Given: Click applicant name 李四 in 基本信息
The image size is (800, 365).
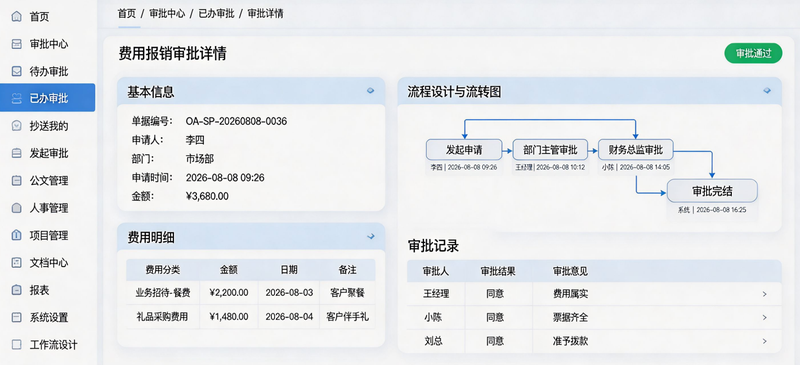Looking at the screenshot, I should [195, 140].
